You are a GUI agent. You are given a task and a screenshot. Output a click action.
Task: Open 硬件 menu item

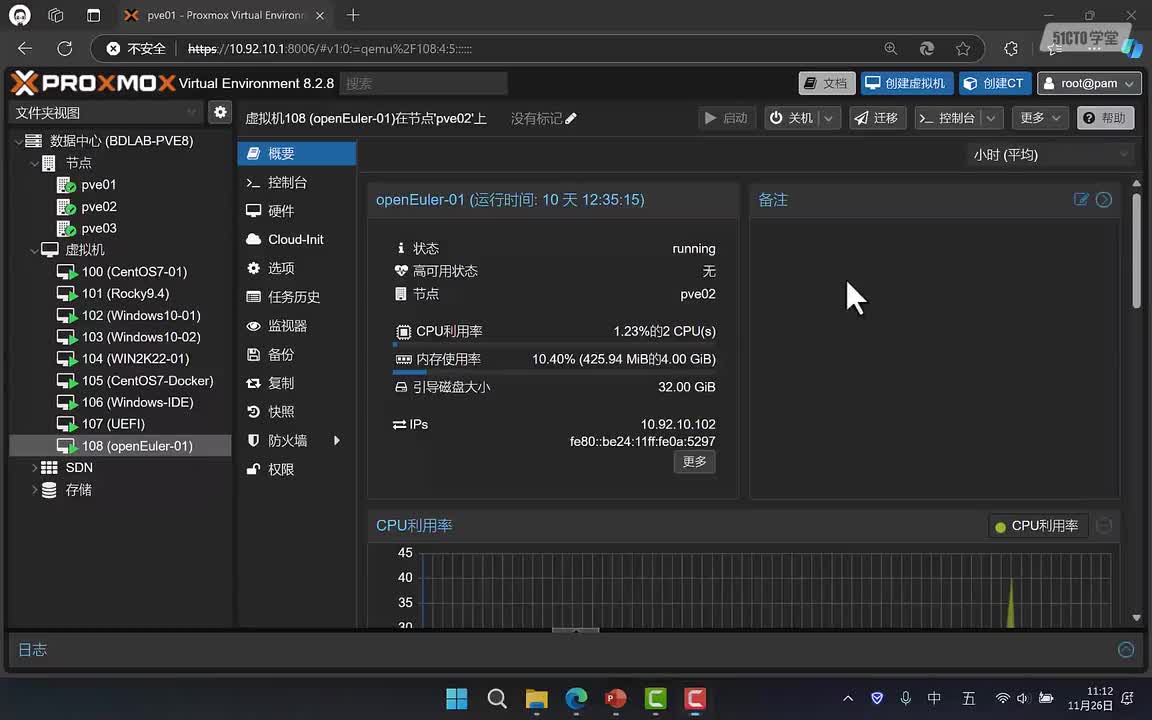(296, 211)
